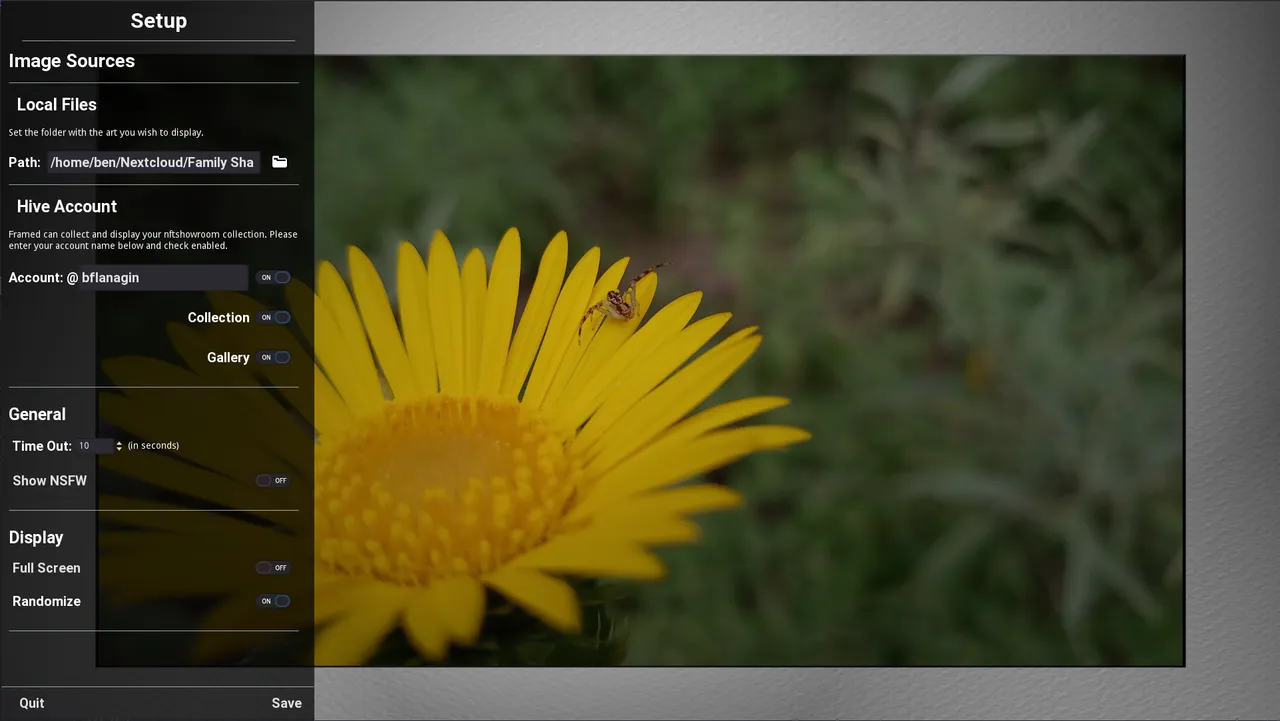This screenshot has height=721, width=1280.
Task: Click the Local Files heading
Action: (57, 104)
